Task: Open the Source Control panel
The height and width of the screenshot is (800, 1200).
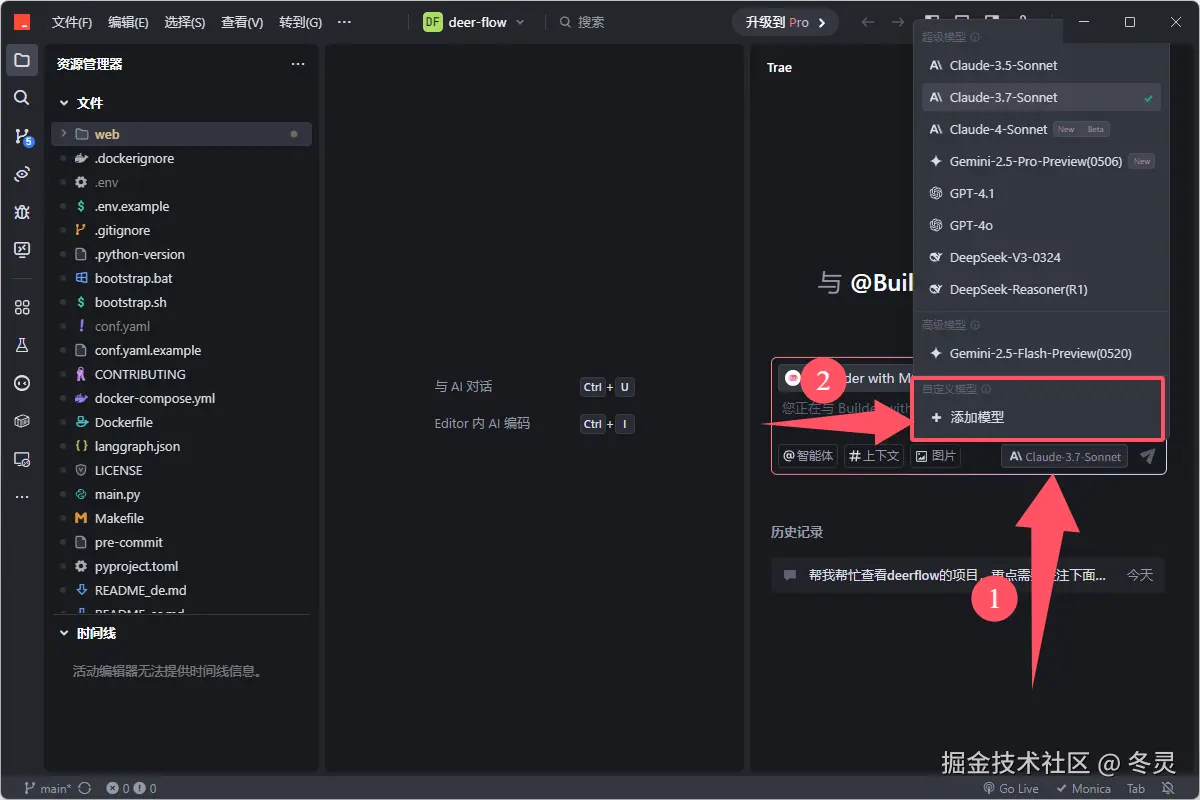Action: (22, 134)
